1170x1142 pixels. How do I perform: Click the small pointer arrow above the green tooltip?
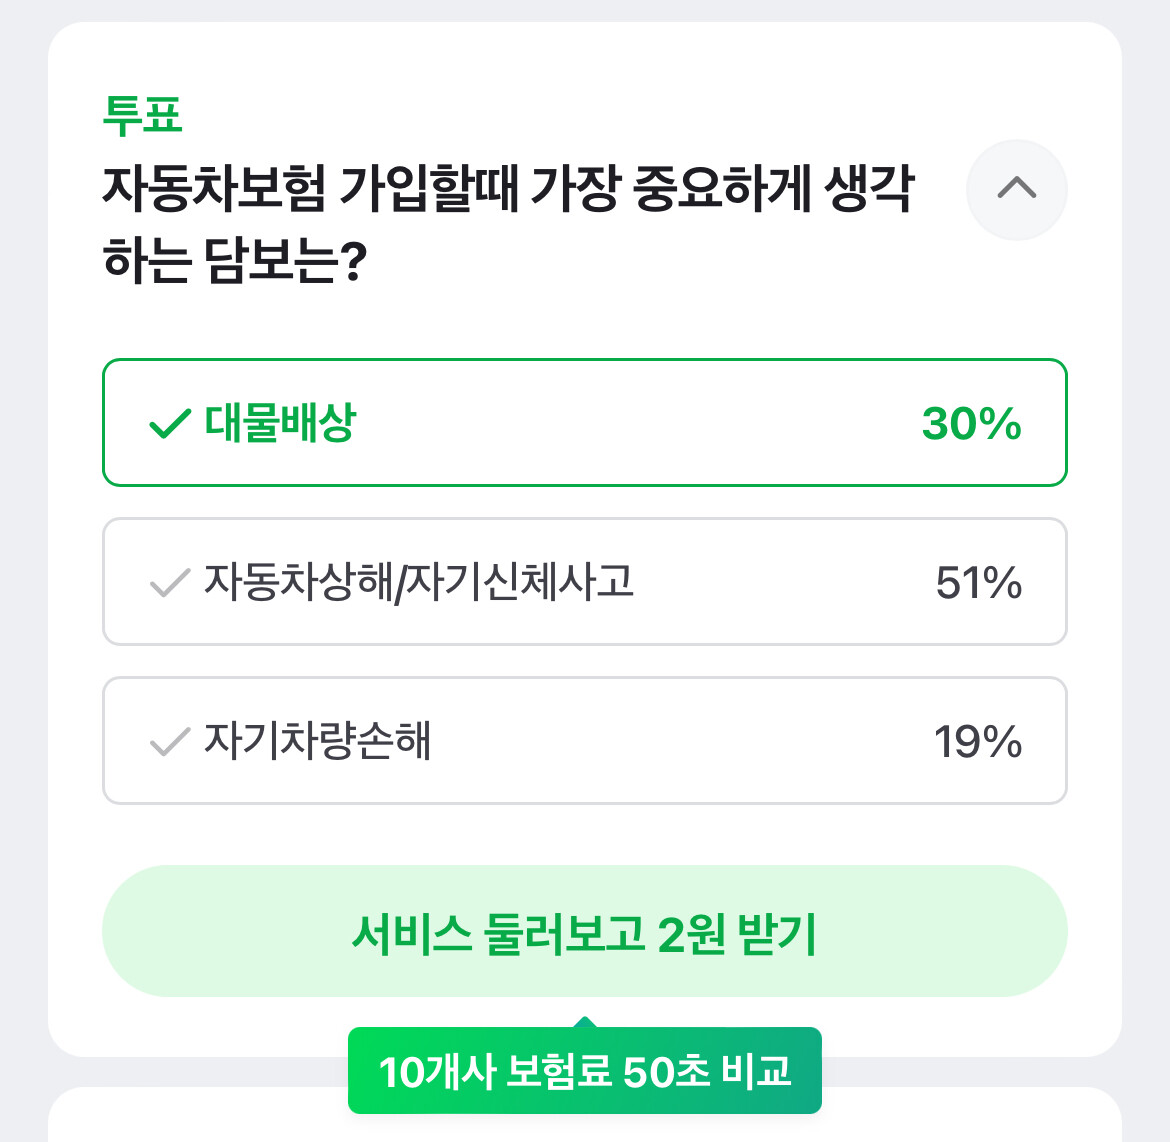585,1022
